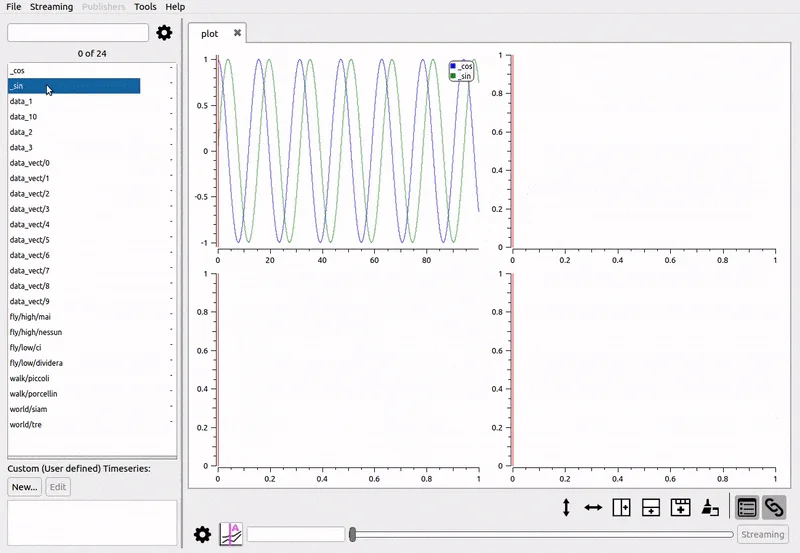Open the Streaming menu

(51, 7)
